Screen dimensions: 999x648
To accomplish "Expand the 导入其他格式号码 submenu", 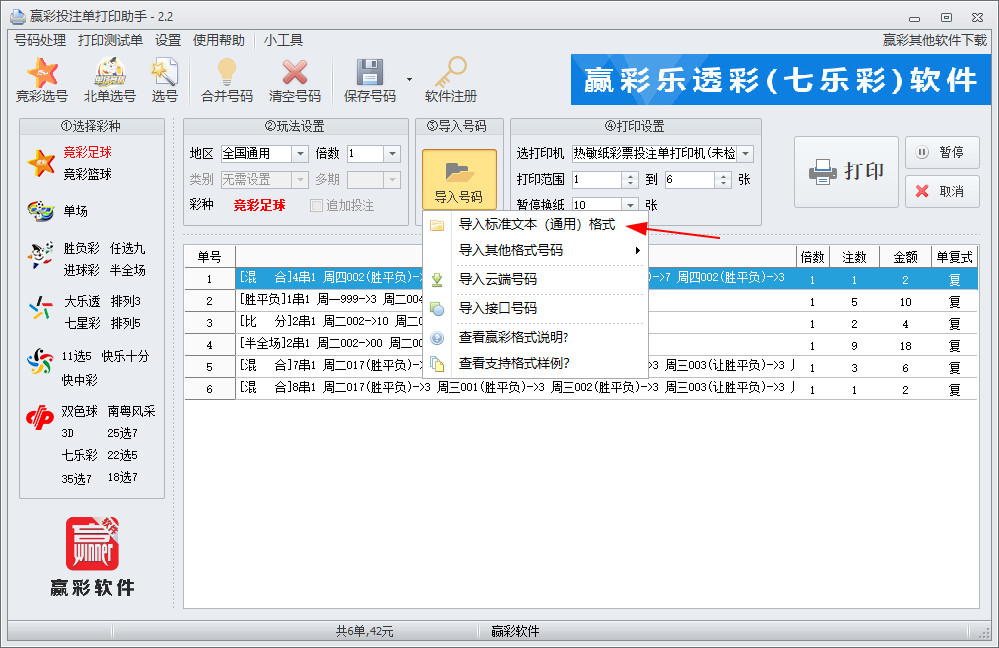I will click(x=637, y=250).
